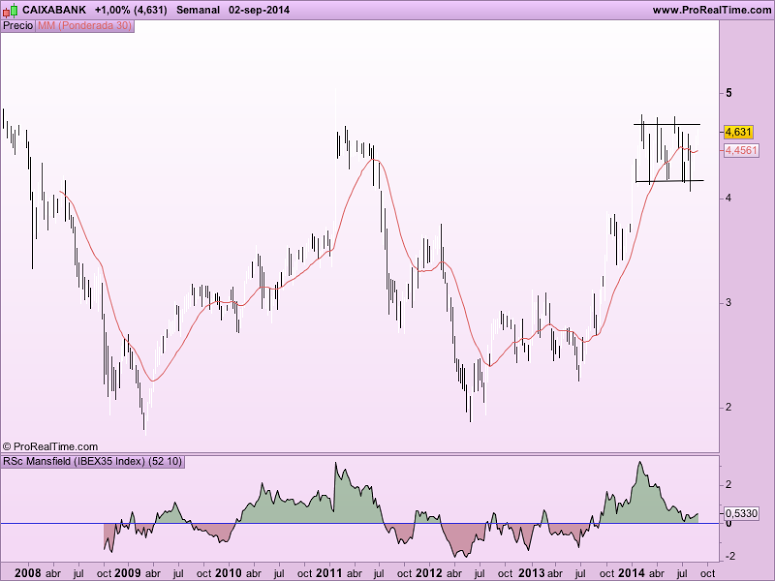Click the price axis label 4

pyautogui.click(x=729, y=198)
